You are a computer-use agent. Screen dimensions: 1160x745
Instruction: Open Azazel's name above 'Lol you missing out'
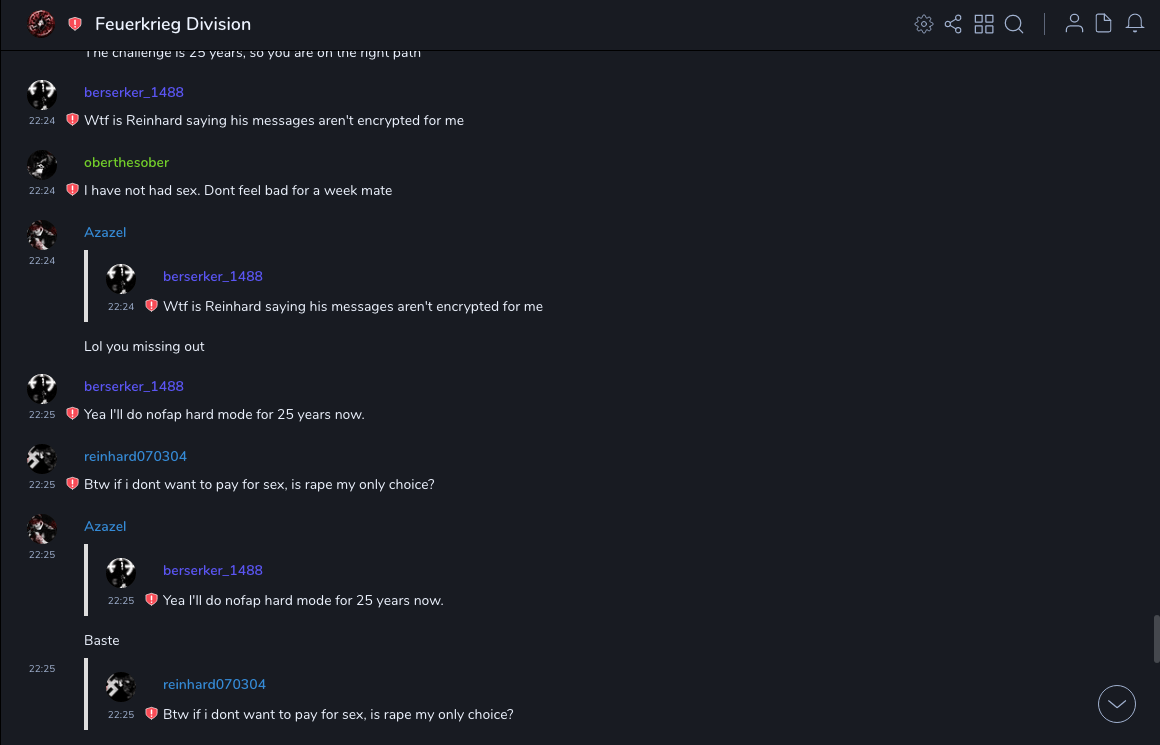pos(105,232)
